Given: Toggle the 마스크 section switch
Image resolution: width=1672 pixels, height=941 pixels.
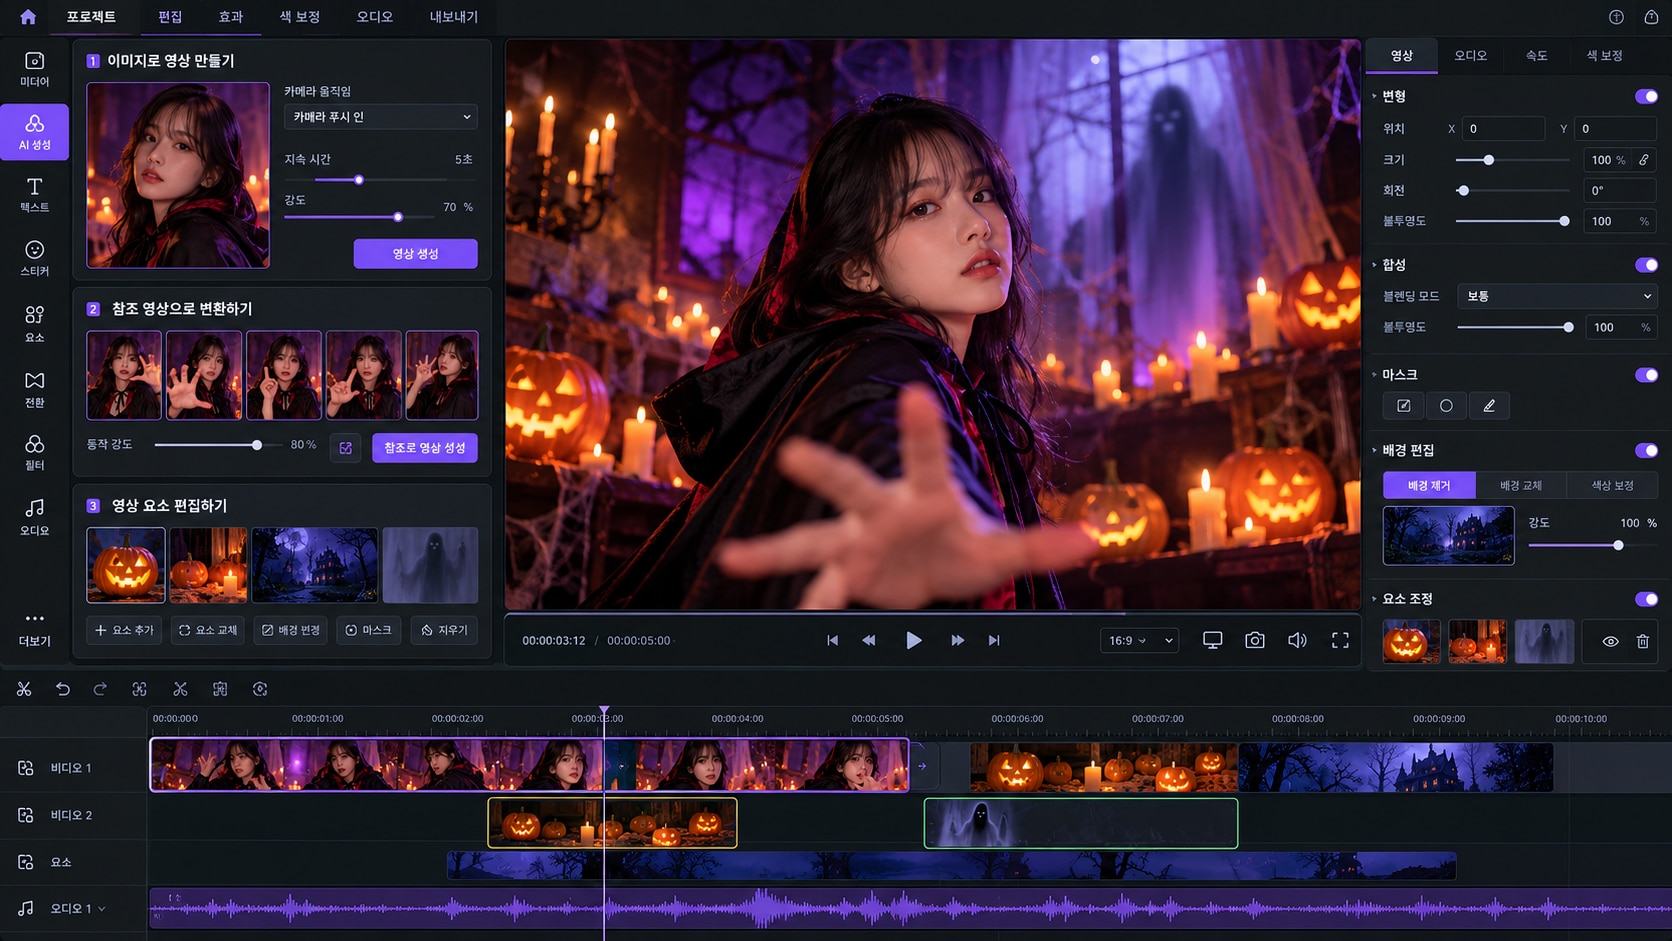Looking at the screenshot, I should coord(1646,375).
